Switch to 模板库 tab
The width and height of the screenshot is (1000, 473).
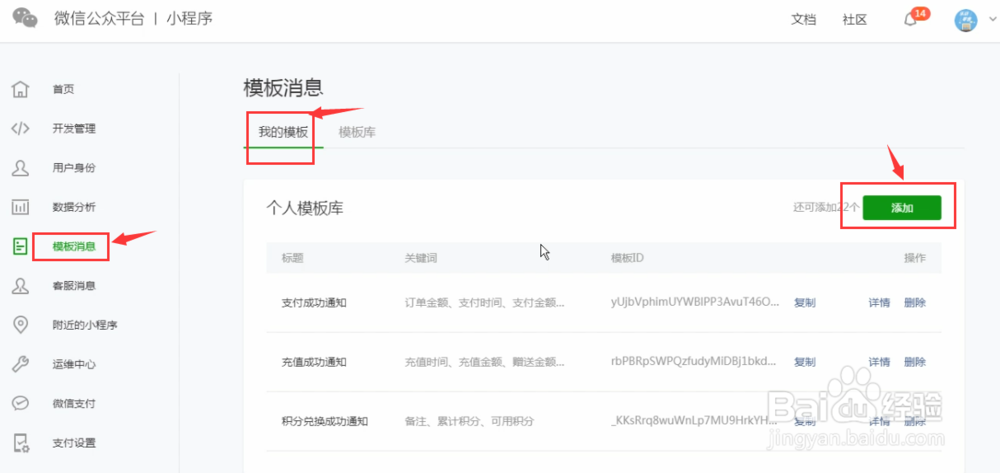pos(357,133)
